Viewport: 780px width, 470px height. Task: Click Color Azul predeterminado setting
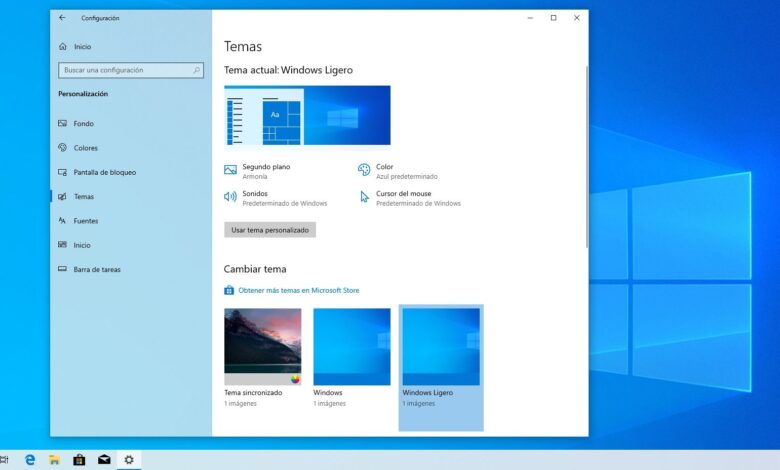point(406,171)
